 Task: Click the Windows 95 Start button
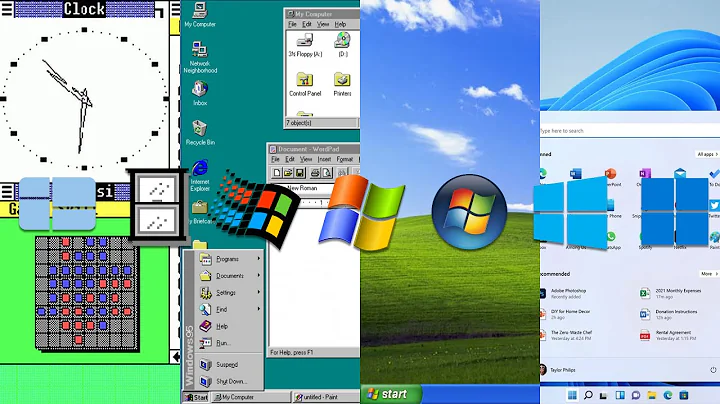point(197,397)
